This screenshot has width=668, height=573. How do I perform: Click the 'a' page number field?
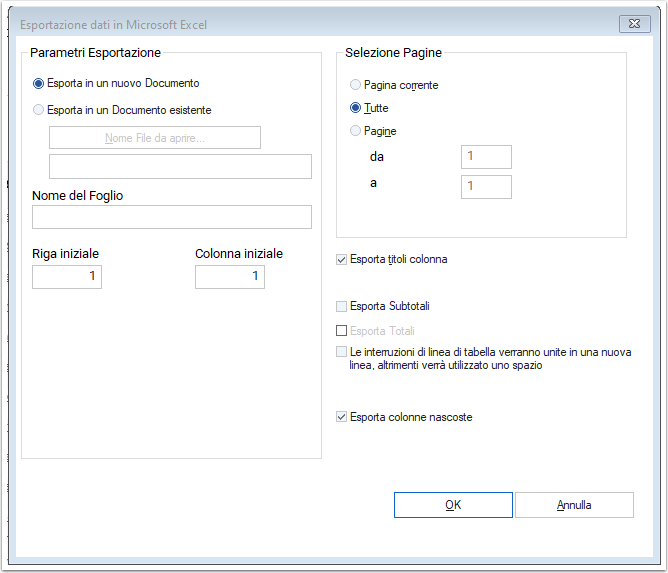tap(487, 187)
